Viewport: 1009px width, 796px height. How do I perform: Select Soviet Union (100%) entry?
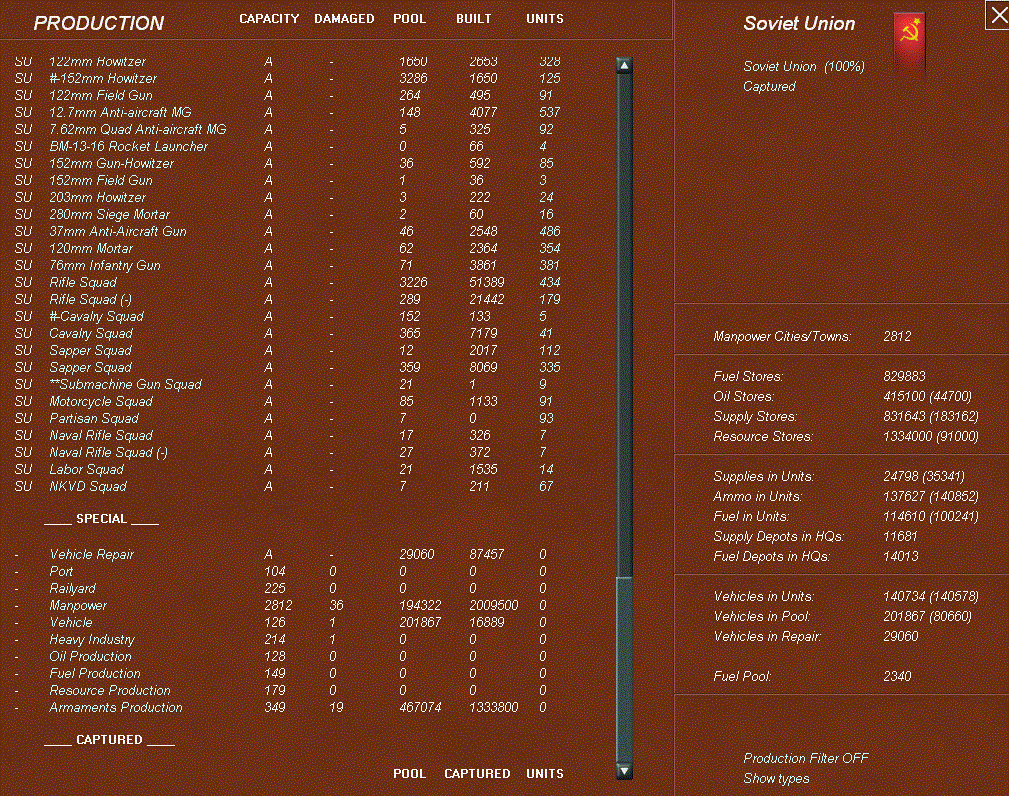coord(804,66)
